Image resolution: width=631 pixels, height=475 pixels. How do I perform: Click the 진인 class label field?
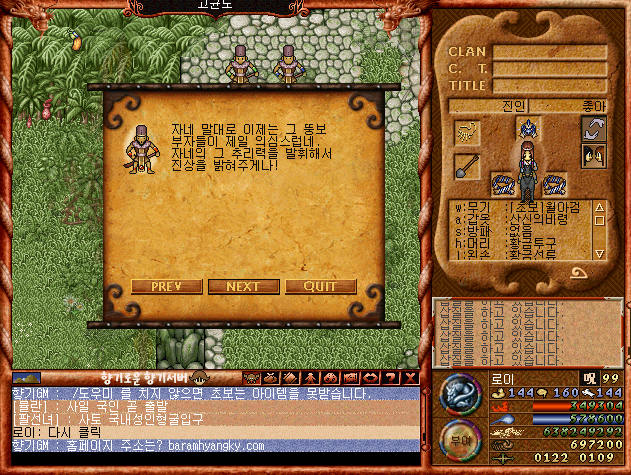pos(487,106)
